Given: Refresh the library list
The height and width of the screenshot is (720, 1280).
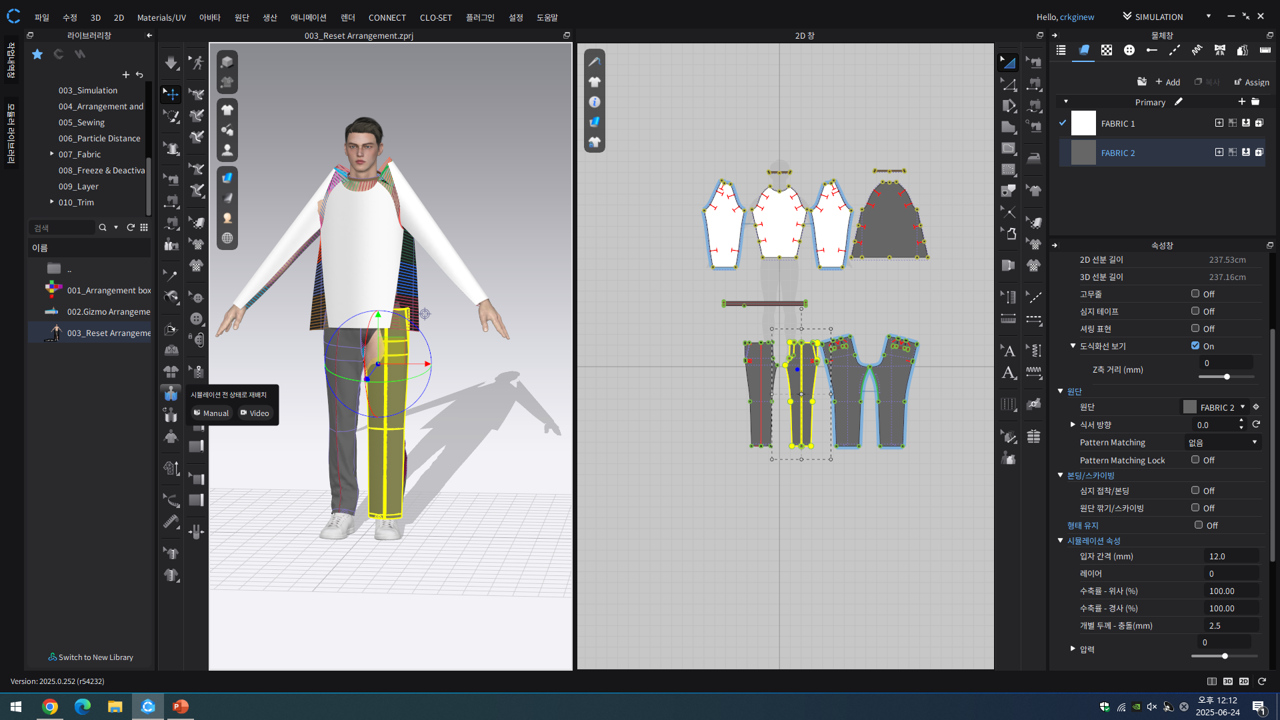Looking at the screenshot, I should [130, 228].
